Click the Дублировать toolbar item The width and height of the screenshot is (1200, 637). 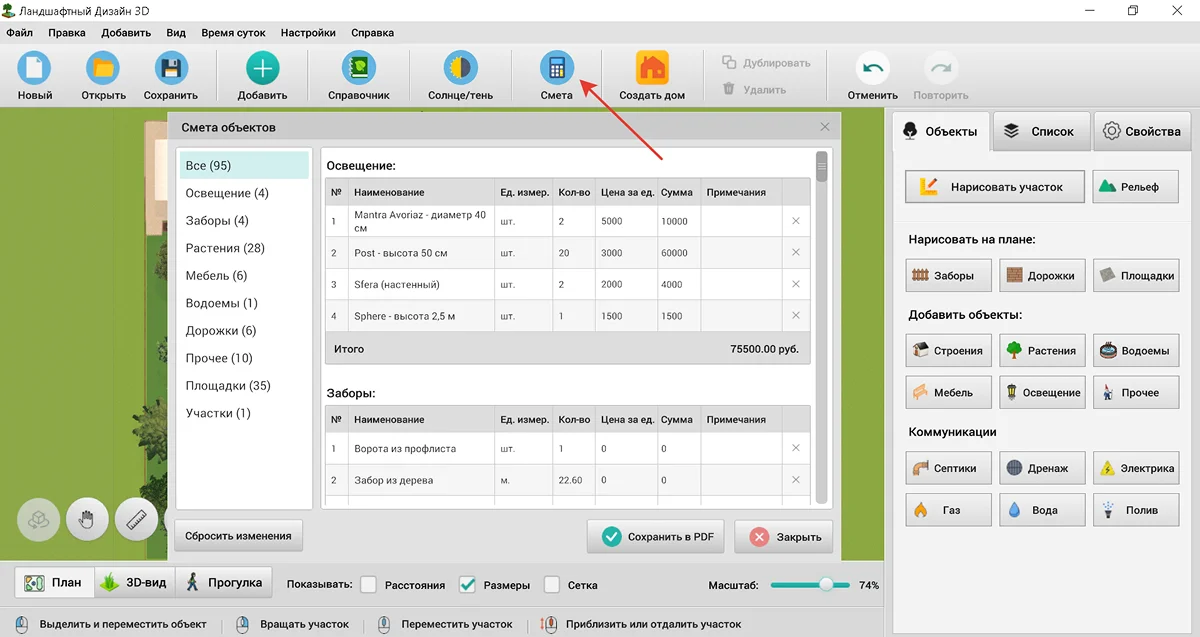coord(766,62)
